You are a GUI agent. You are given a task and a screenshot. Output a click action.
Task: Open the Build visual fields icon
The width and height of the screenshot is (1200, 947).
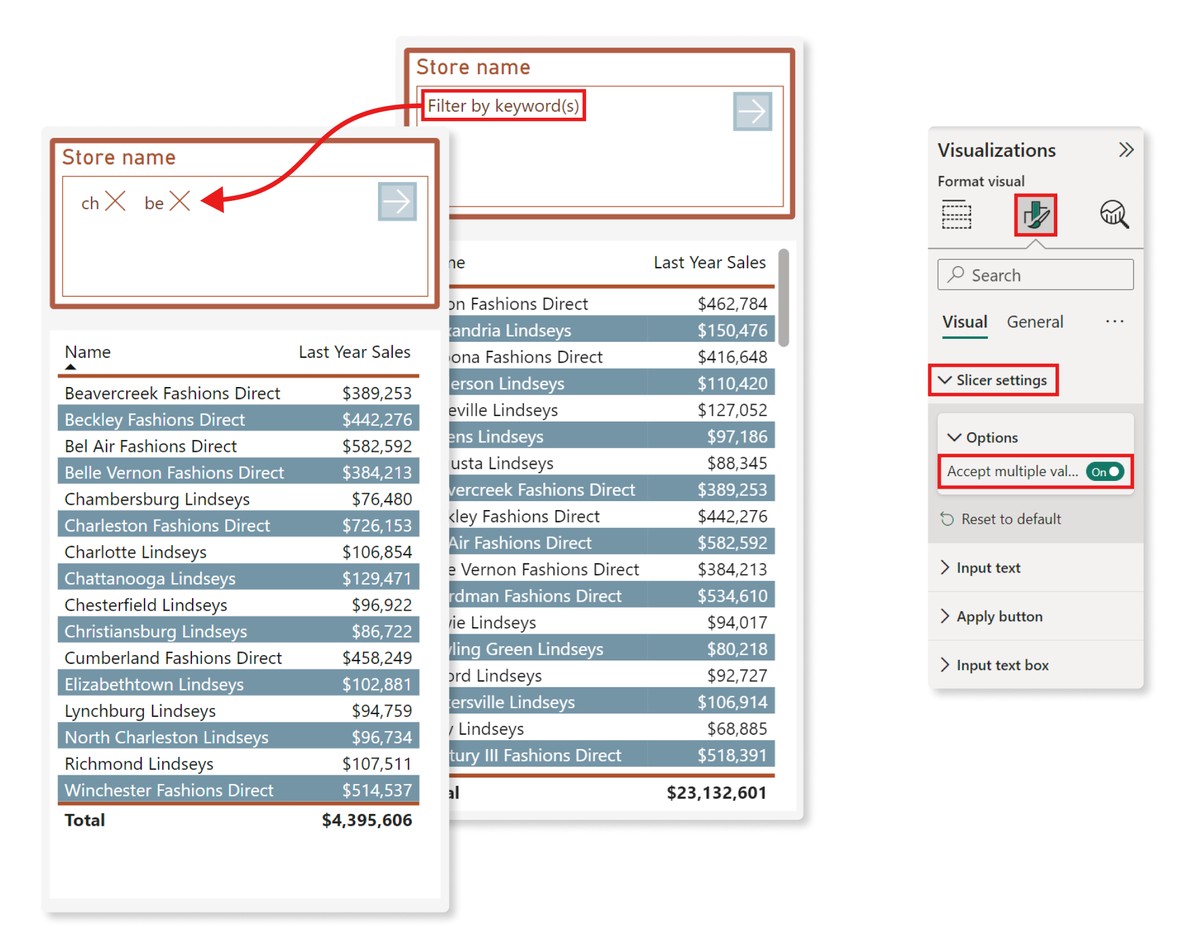pos(957,214)
